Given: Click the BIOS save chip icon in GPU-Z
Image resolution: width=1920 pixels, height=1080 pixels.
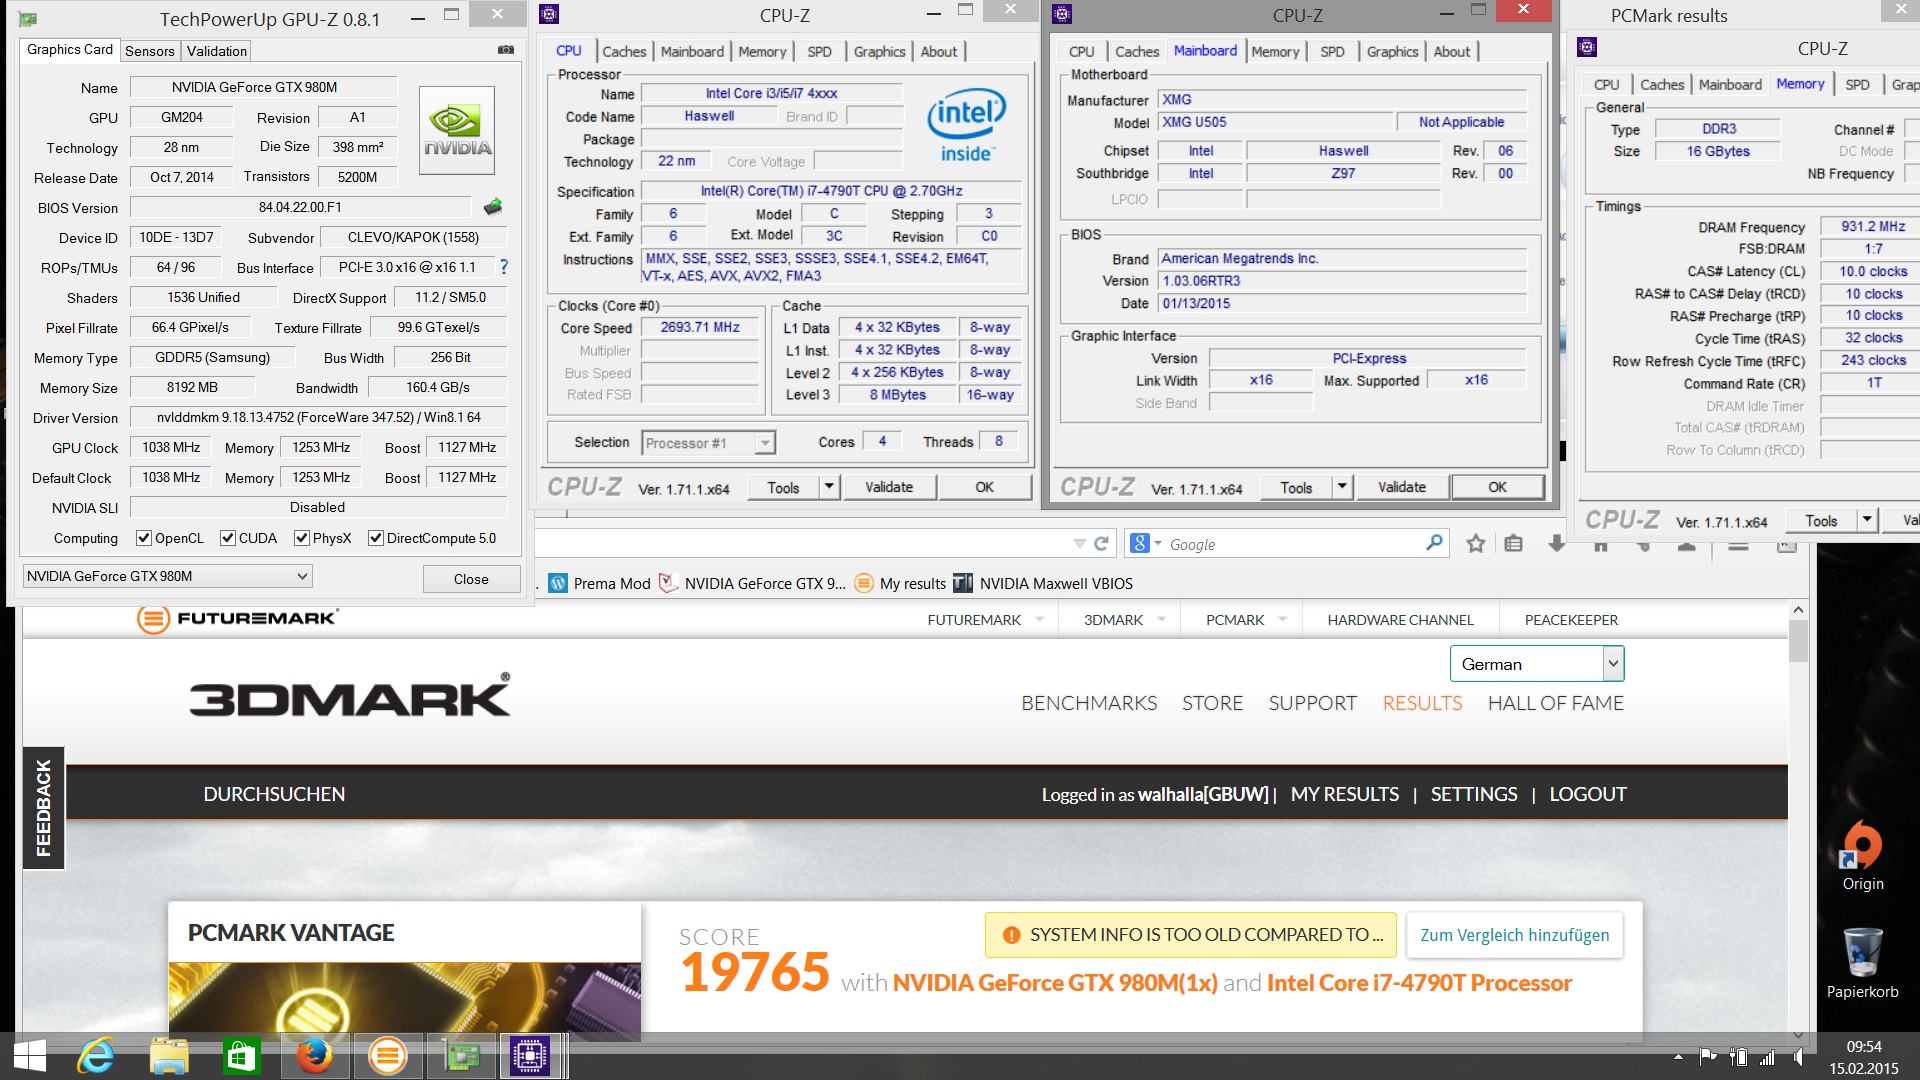Looking at the screenshot, I should point(493,207).
